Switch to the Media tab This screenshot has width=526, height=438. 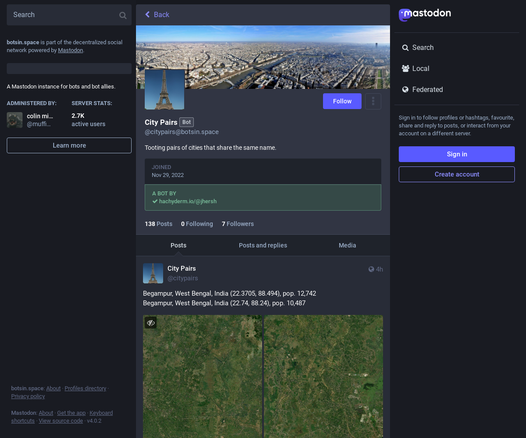point(347,245)
